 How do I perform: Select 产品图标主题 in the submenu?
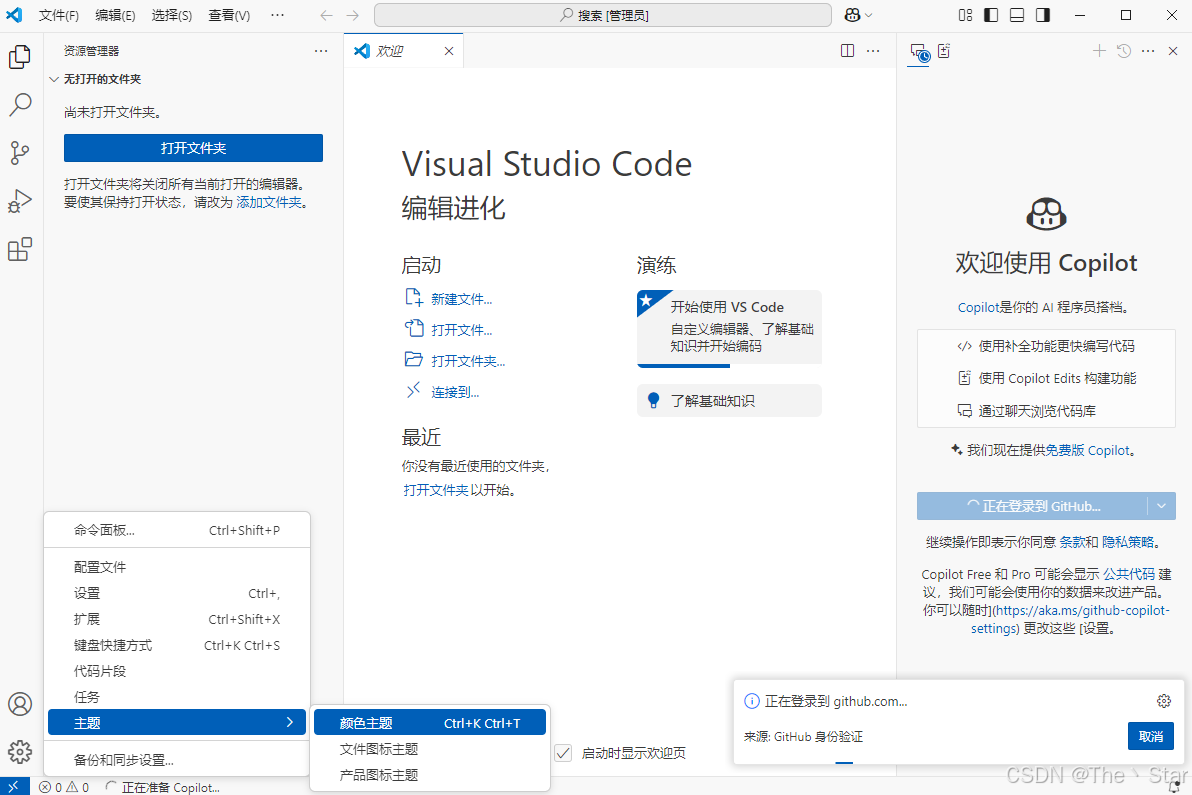pos(430,775)
